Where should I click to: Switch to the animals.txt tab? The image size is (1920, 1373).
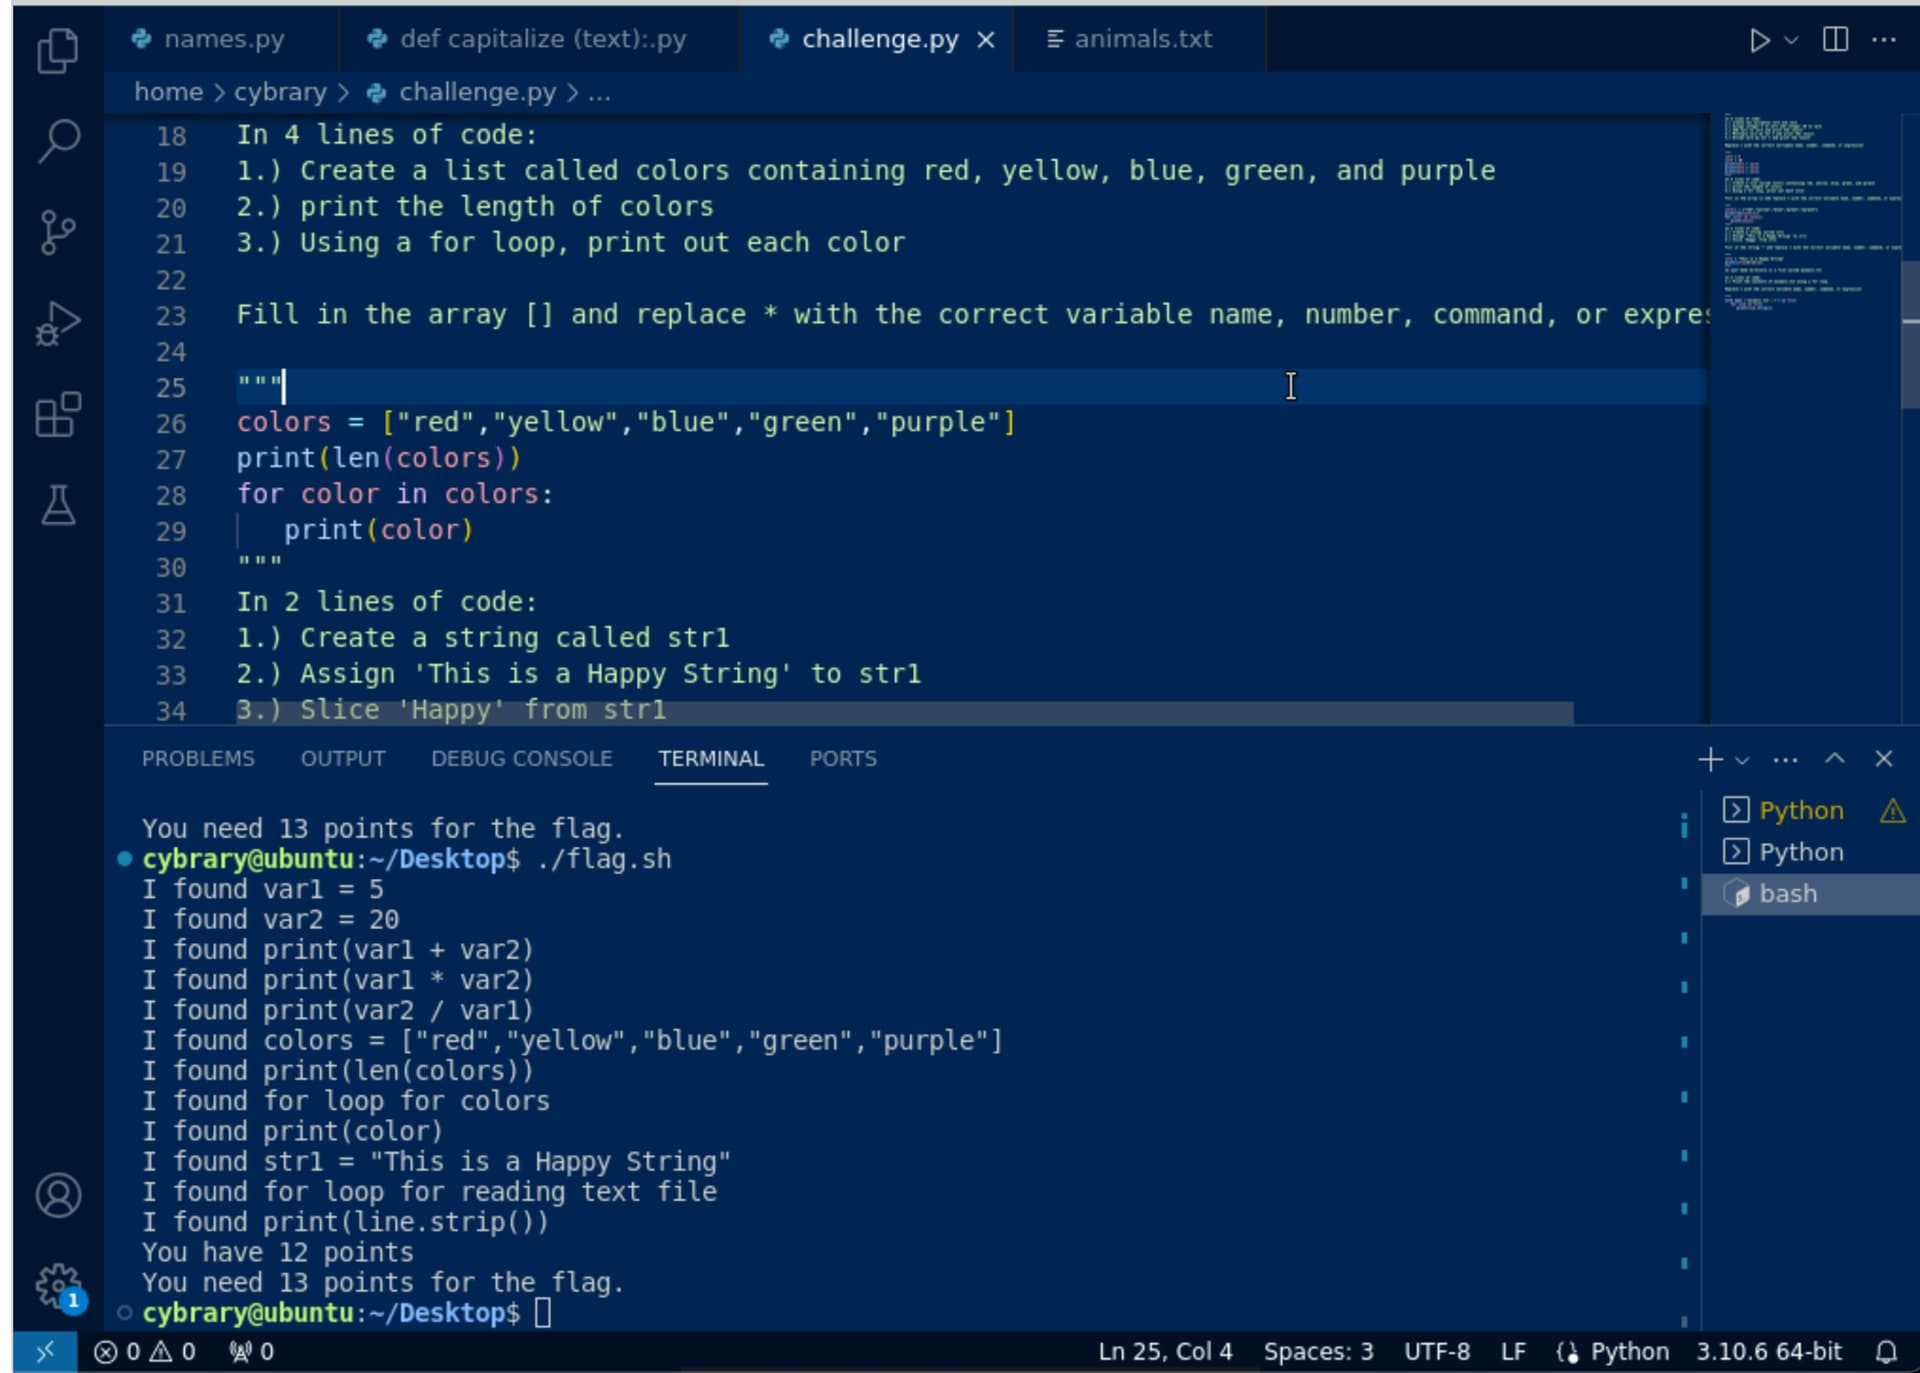click(x=1141, y=39)
